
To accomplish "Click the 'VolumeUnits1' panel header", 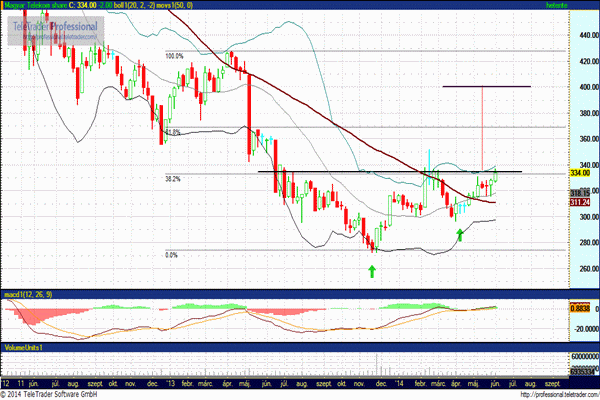I will (23, 347).
